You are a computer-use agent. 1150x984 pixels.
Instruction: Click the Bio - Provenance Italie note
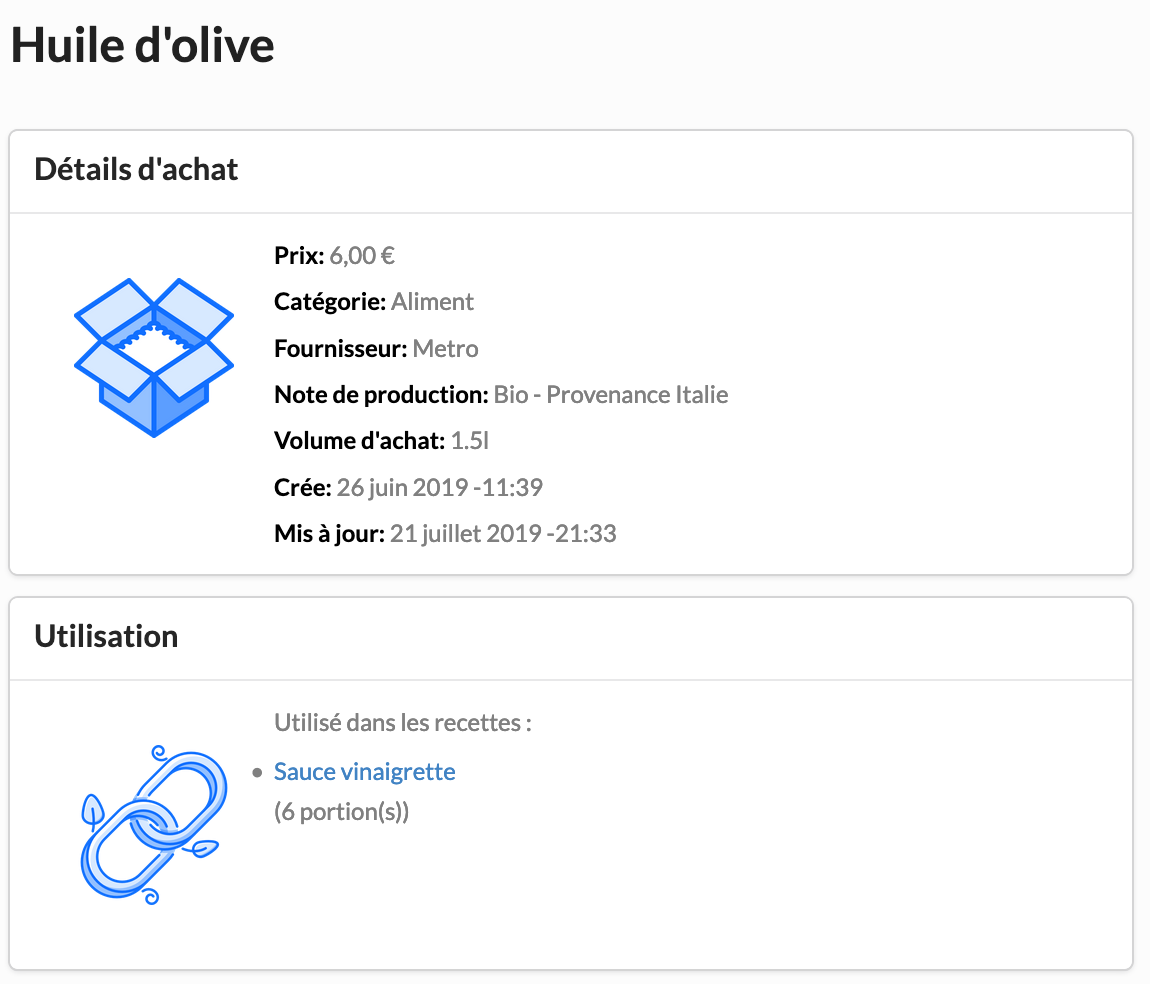(610, 395)
